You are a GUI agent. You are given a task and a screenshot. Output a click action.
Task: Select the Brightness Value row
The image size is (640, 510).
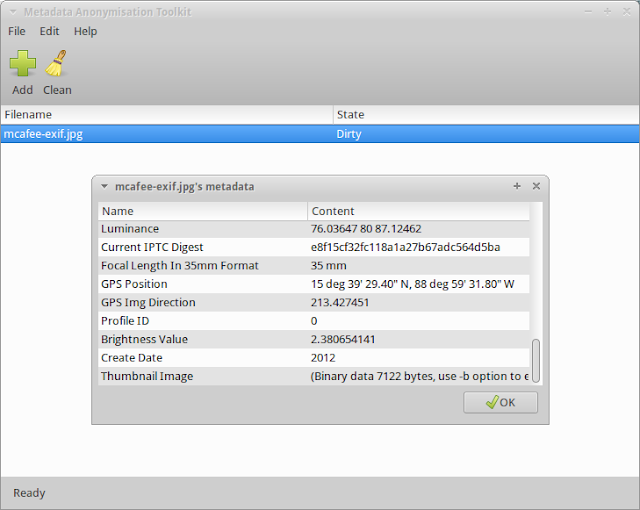[x=314, y=339]
